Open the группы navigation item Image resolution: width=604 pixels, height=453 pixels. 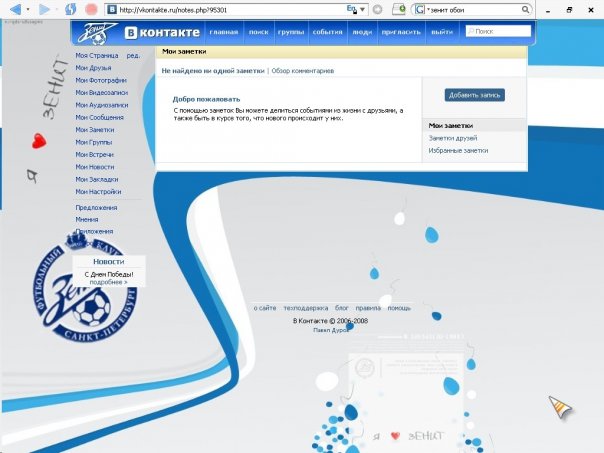[x=291, y=32]
